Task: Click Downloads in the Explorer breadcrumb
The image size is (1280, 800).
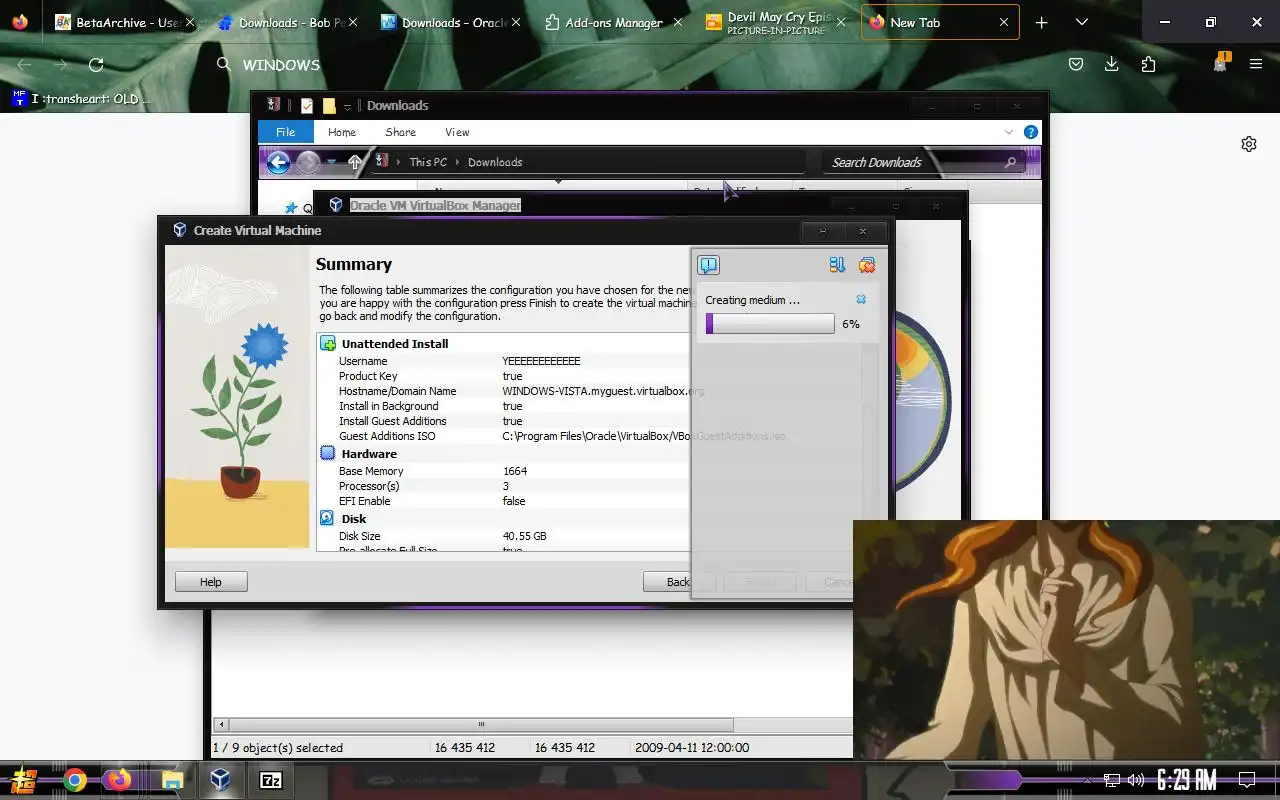Action: (495, 162)
